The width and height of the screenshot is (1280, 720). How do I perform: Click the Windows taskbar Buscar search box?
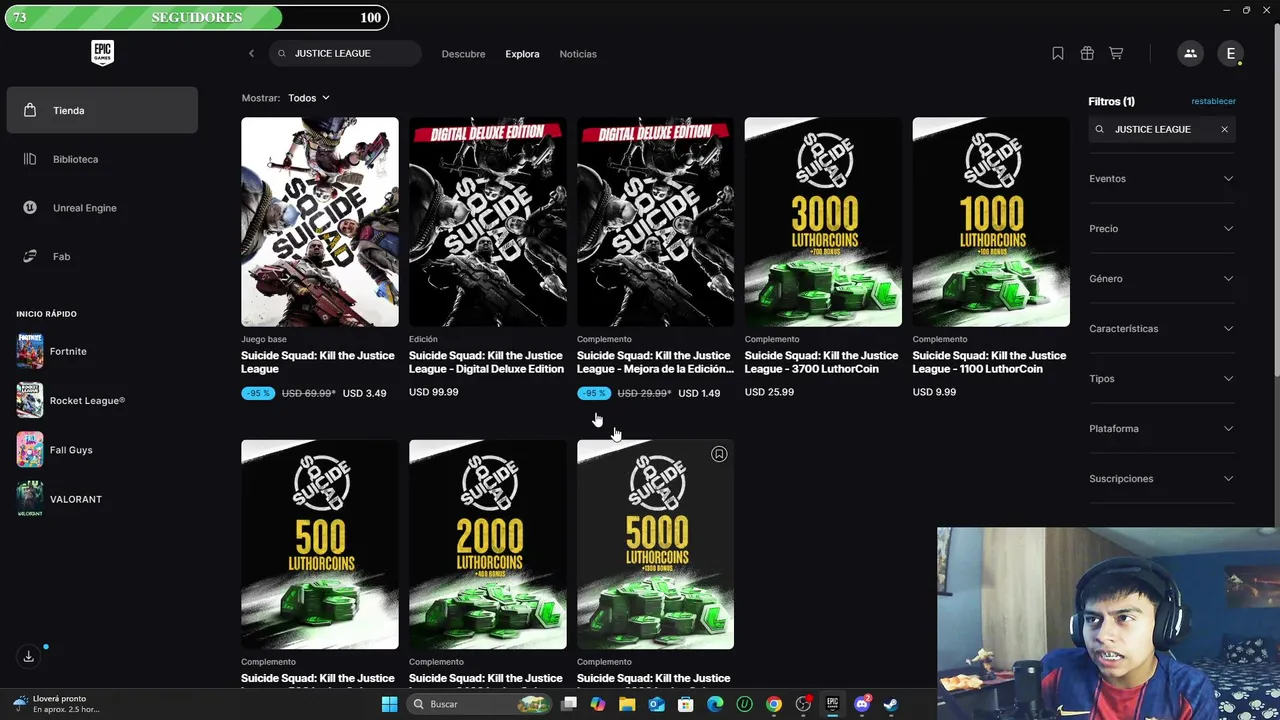(478, 704)
